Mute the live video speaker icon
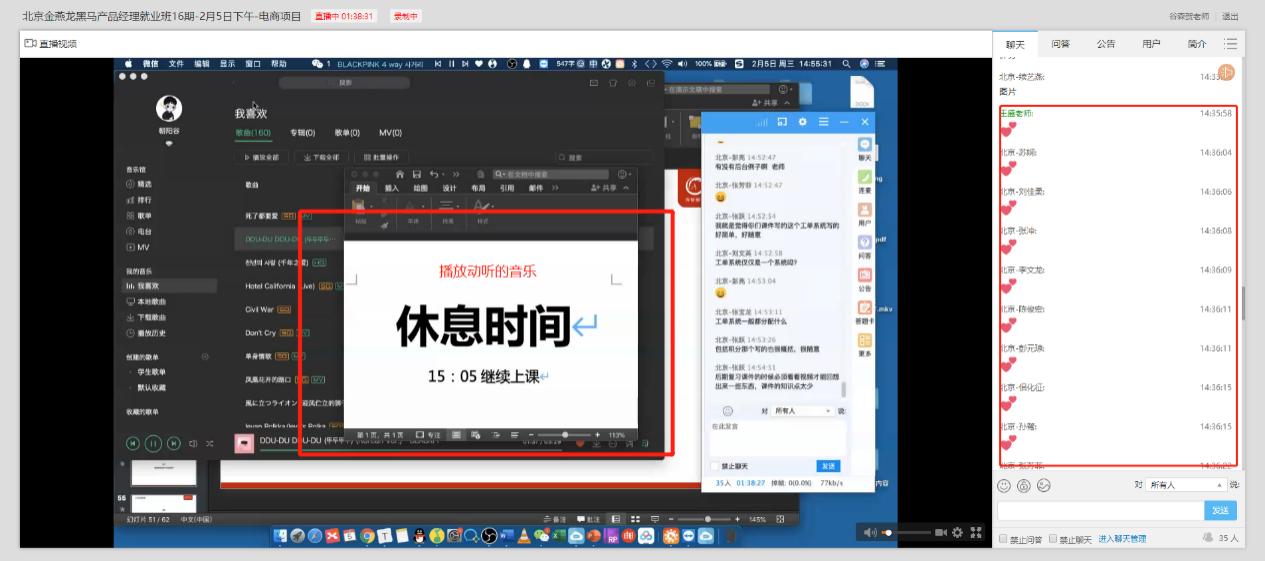This screenshot has height=561, width=1265. coord(869,533)
